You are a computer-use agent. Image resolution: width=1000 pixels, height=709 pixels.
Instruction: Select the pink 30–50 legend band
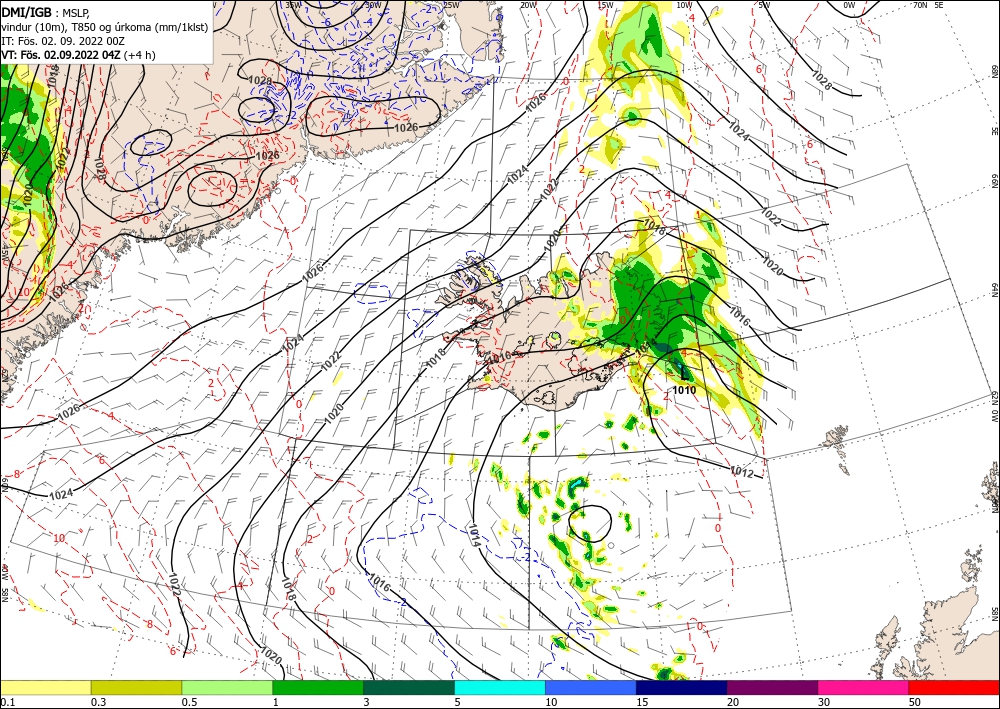click(x=864, y=687)
